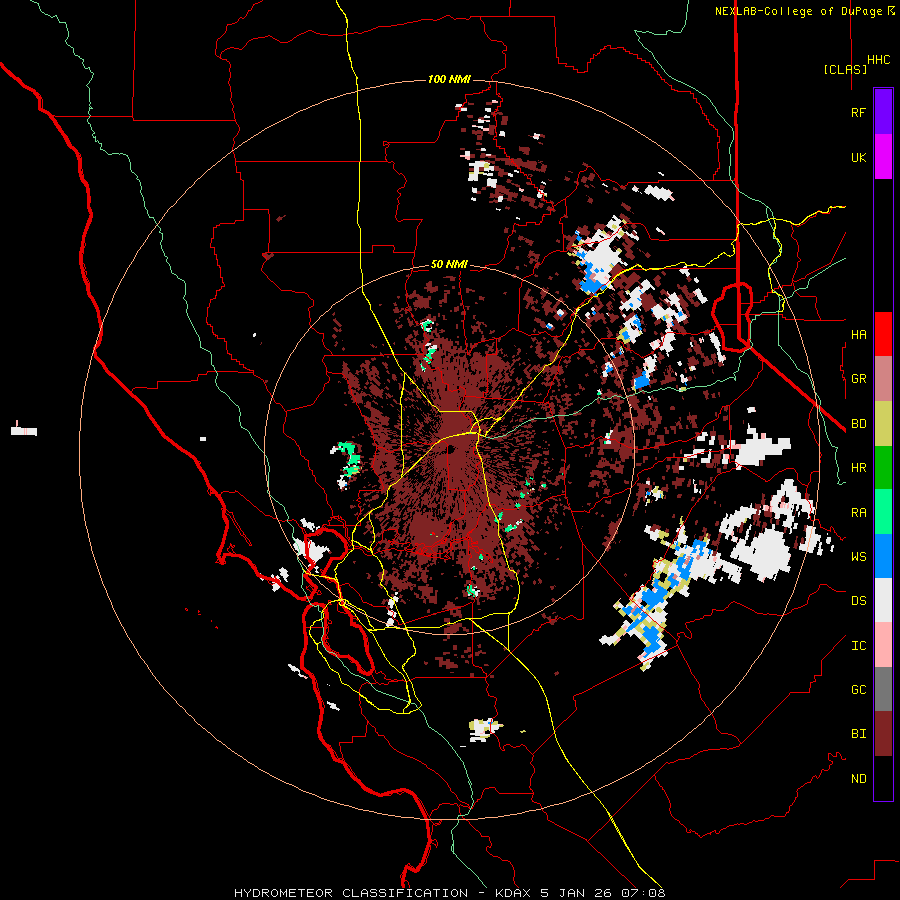Viewport: 900px width, 900px height.
Task: Pick the bright green RA legend swatch
Action: pyautogui.click(x=883, y=512)
